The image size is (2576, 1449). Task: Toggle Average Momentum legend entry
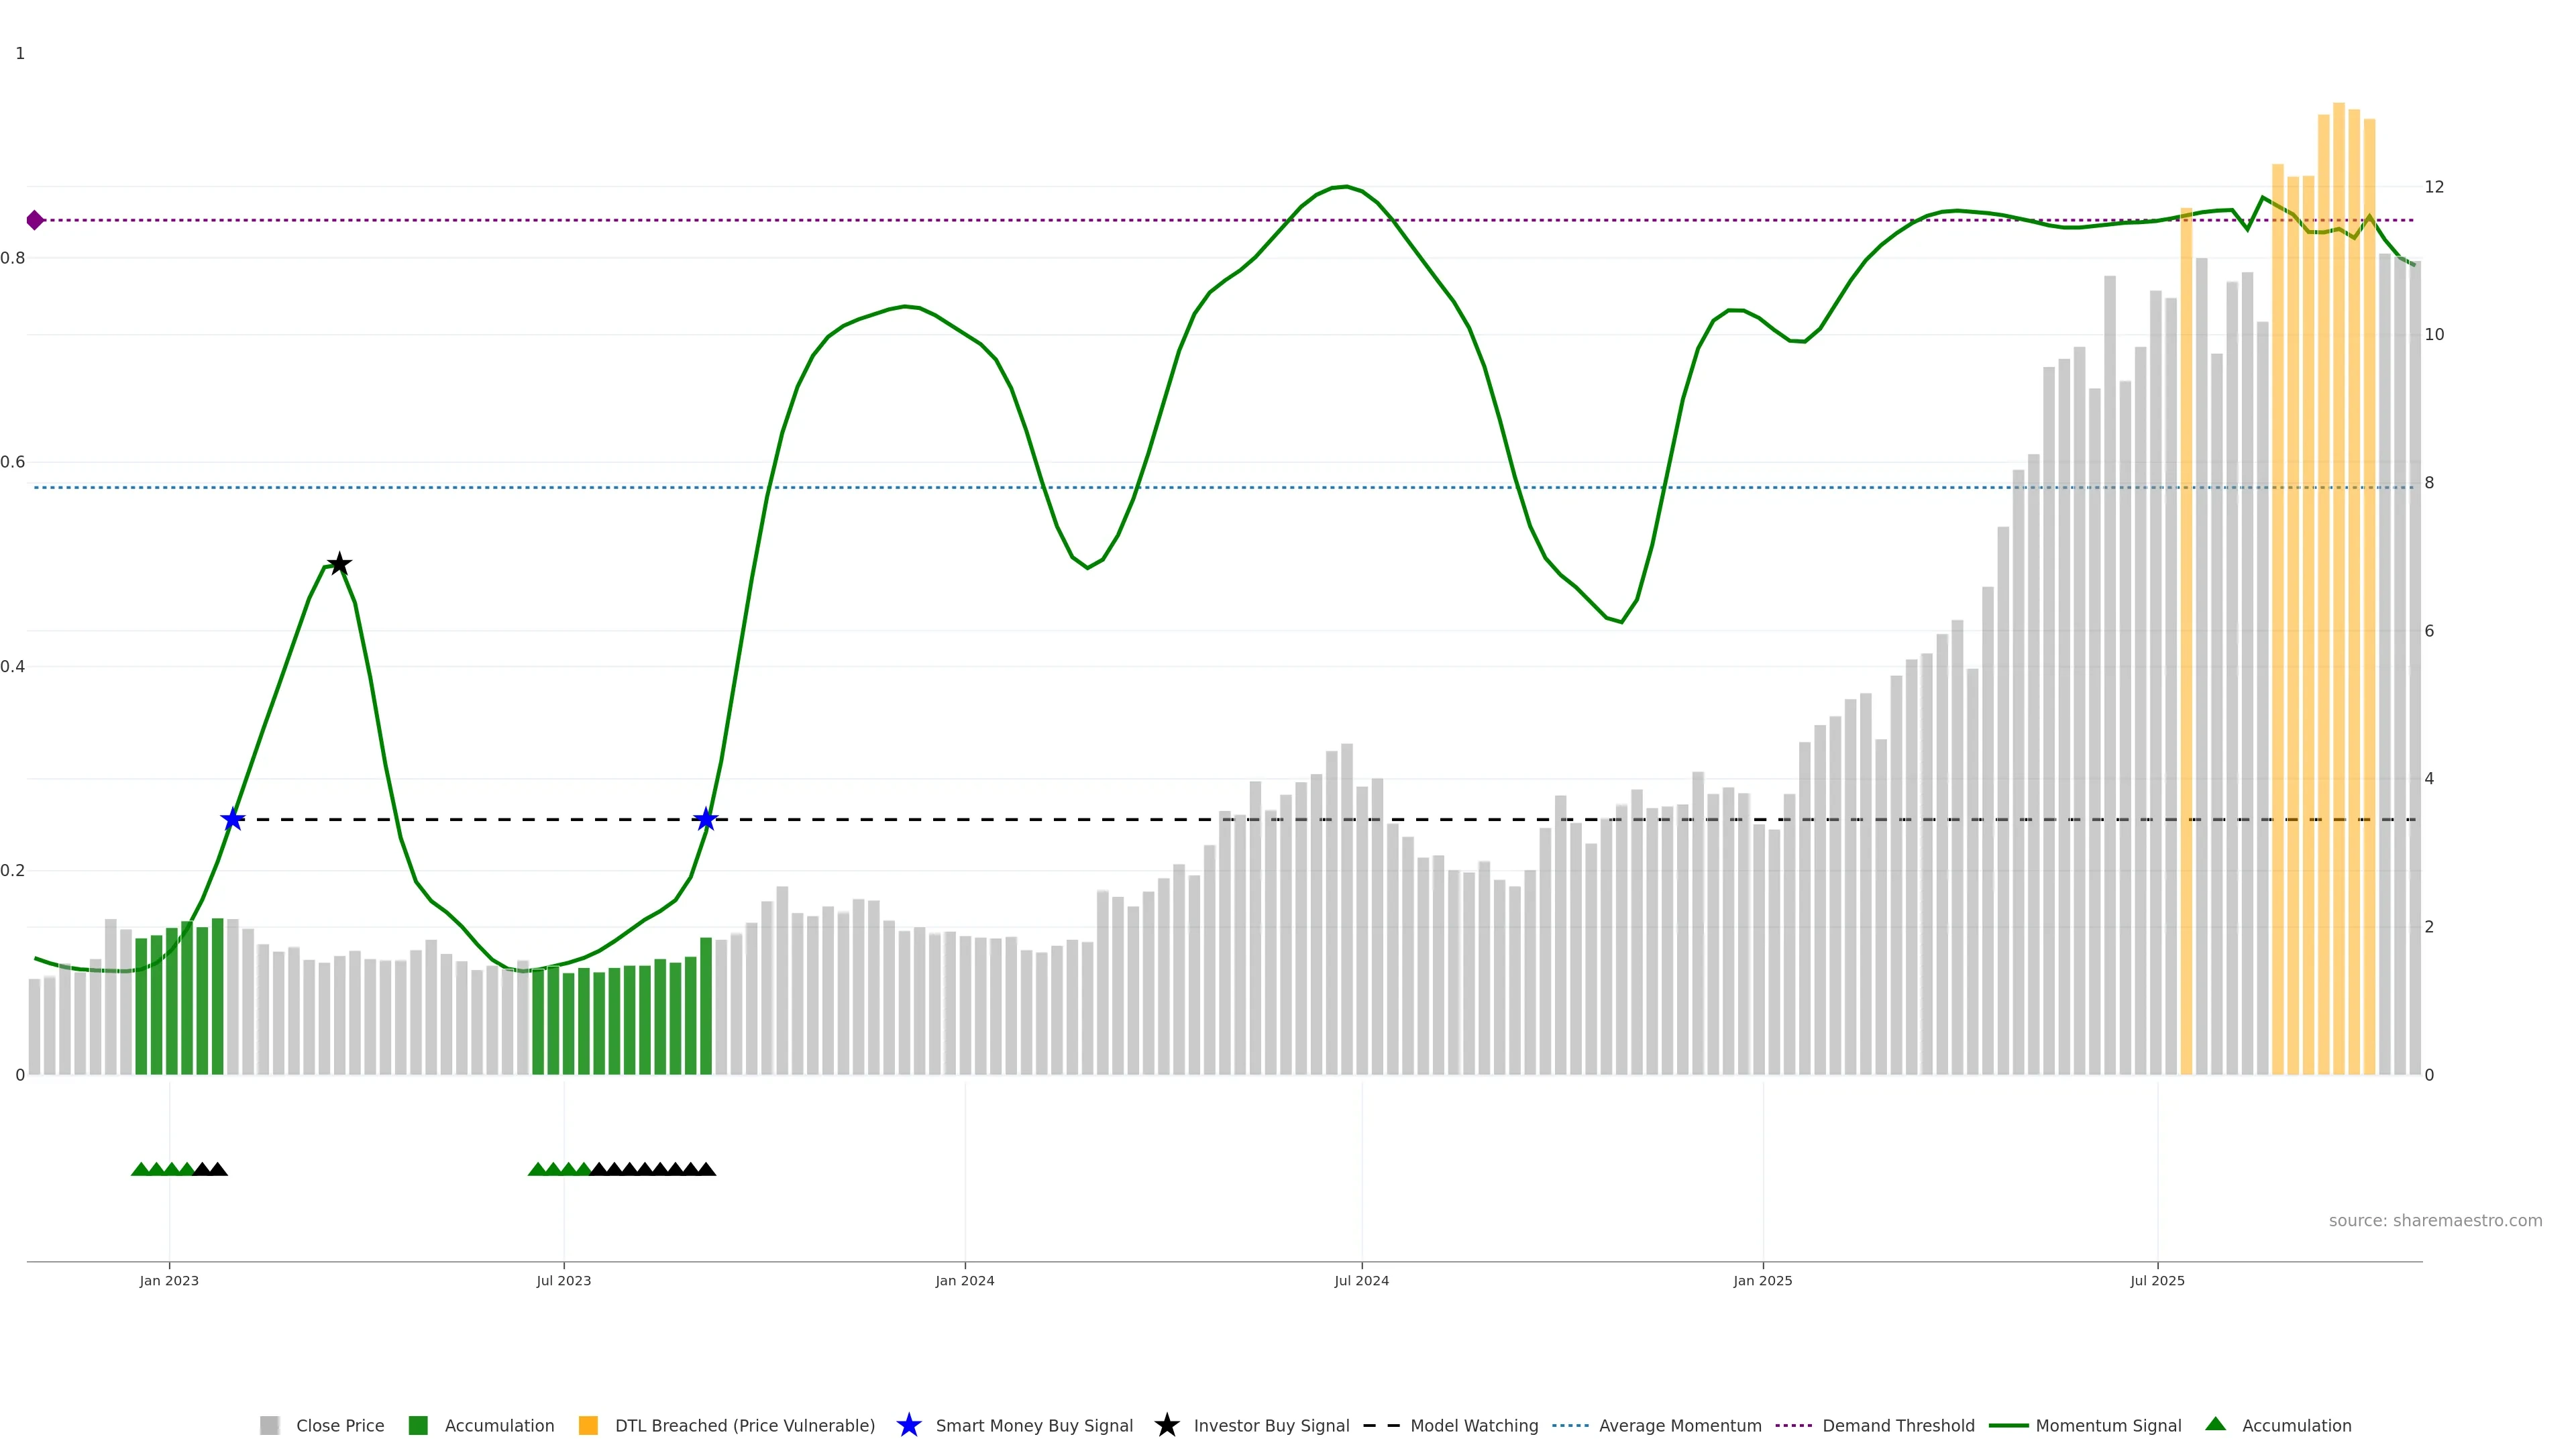pyautogui.click(x=1679, y=1425)
